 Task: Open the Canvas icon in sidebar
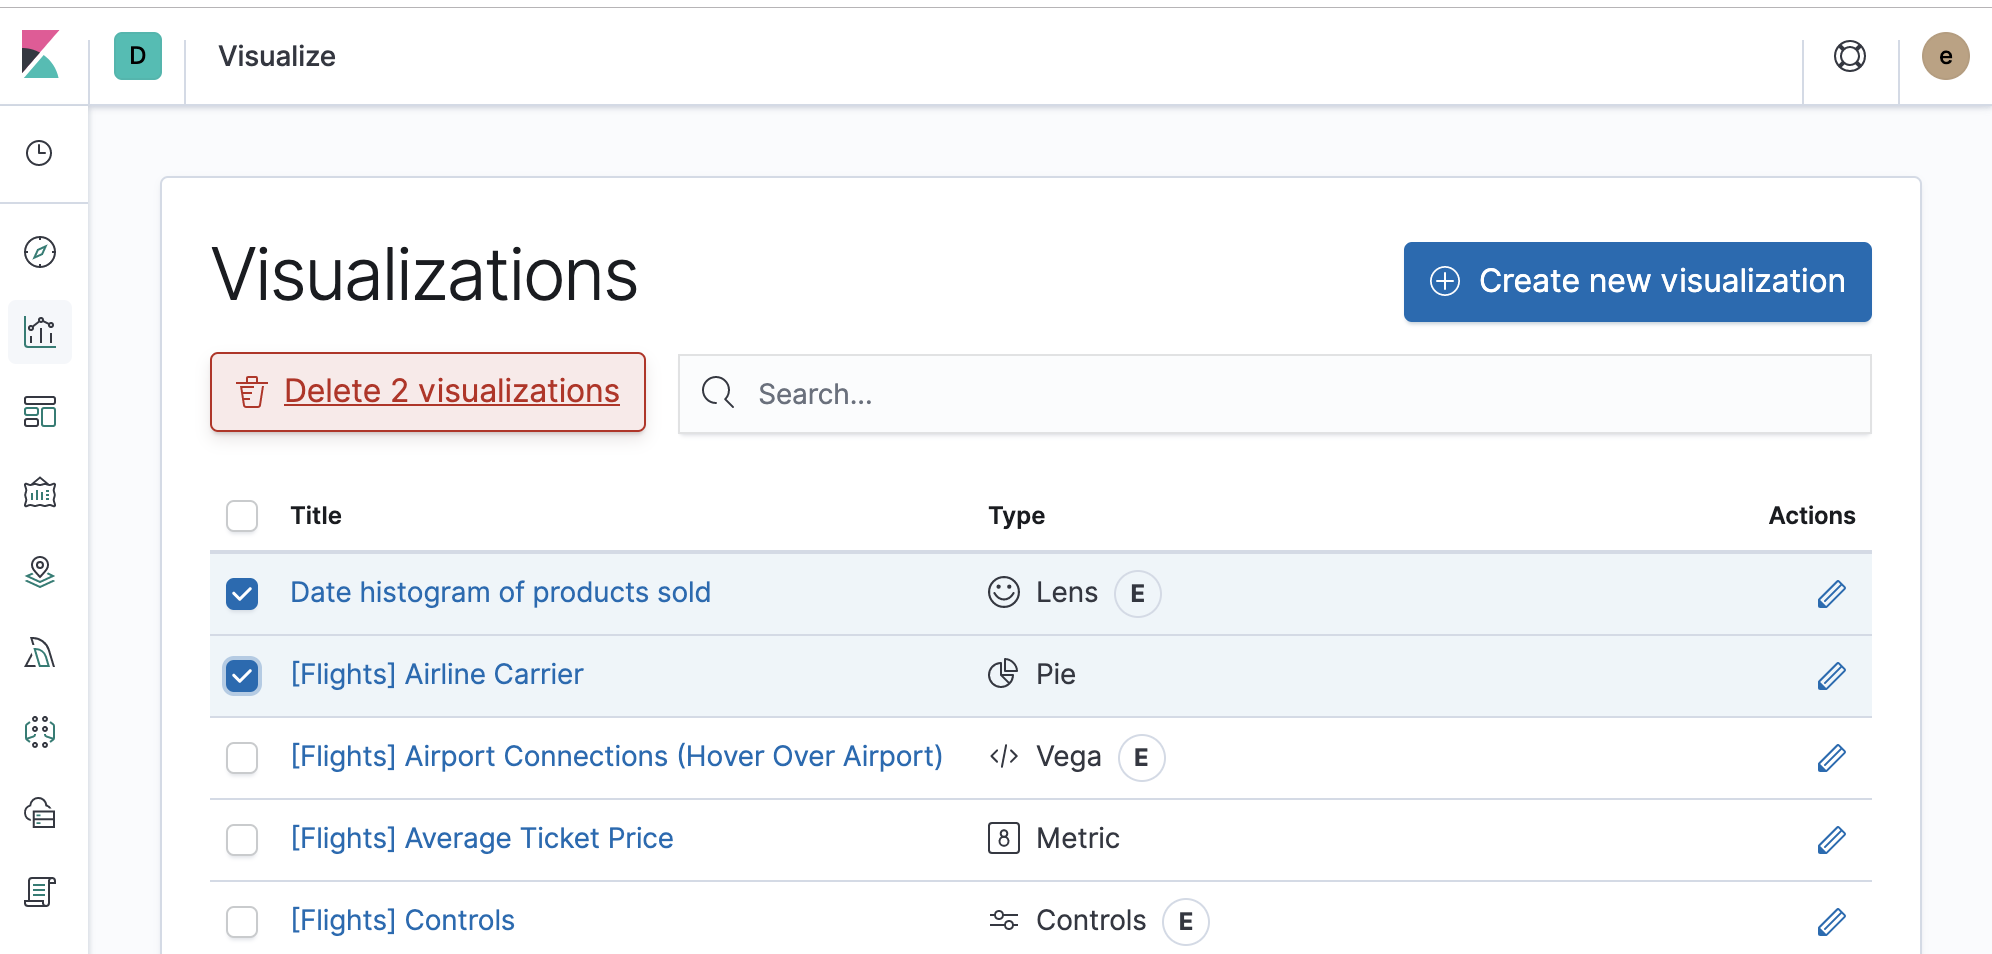[40, 492]
